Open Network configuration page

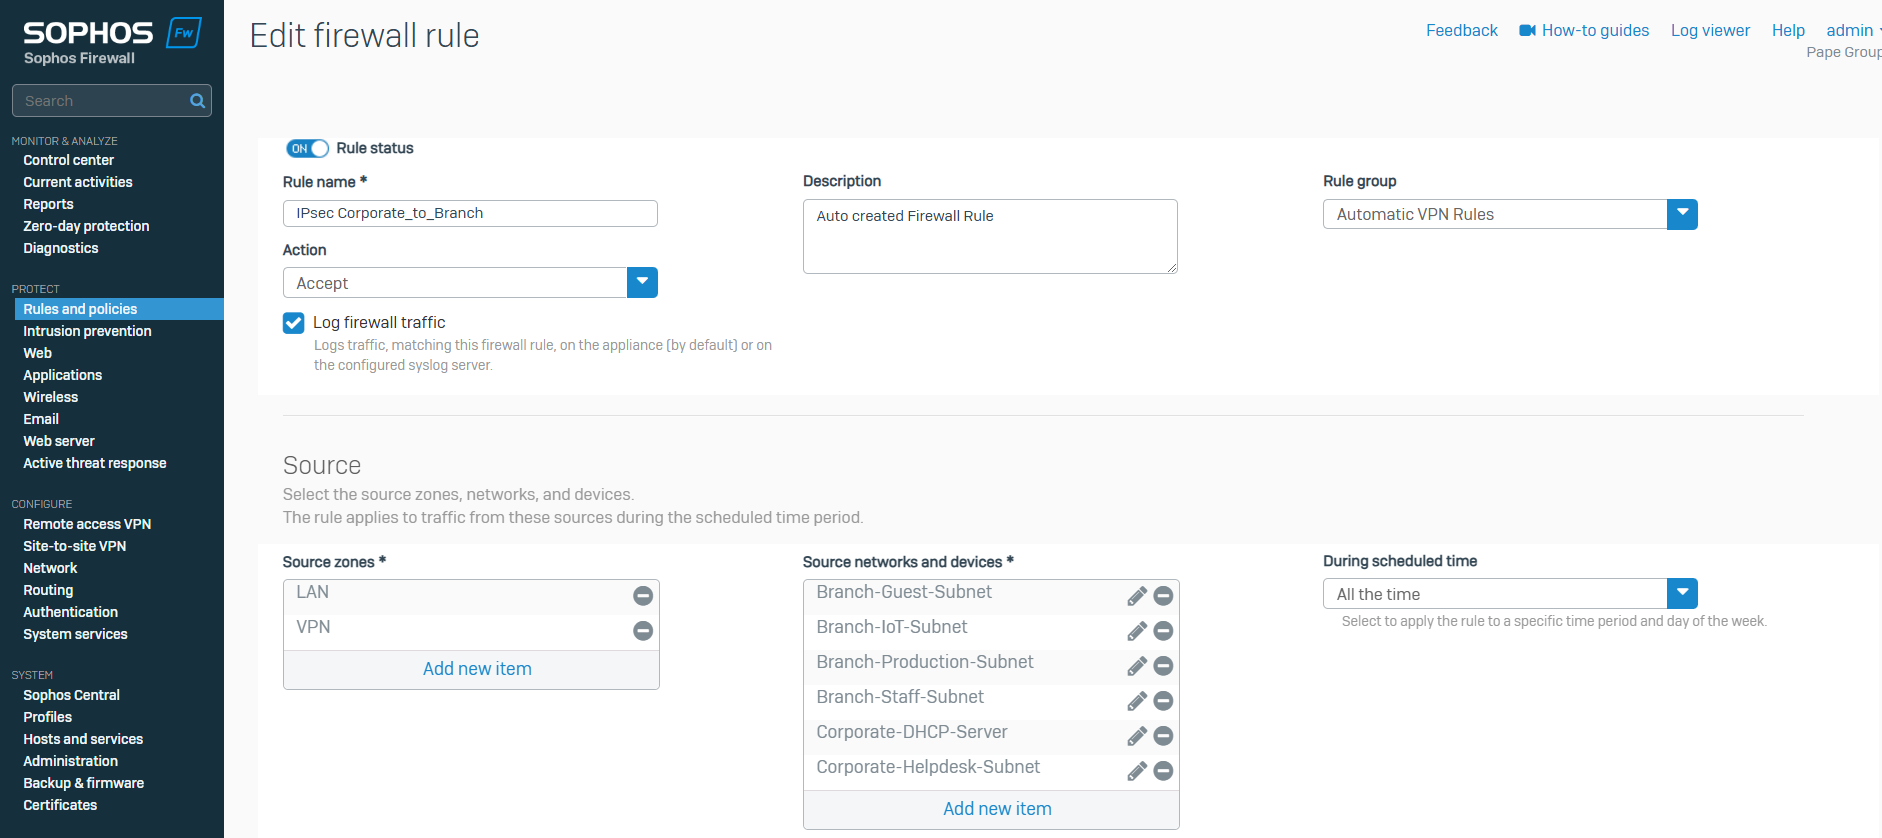[50, 568]
